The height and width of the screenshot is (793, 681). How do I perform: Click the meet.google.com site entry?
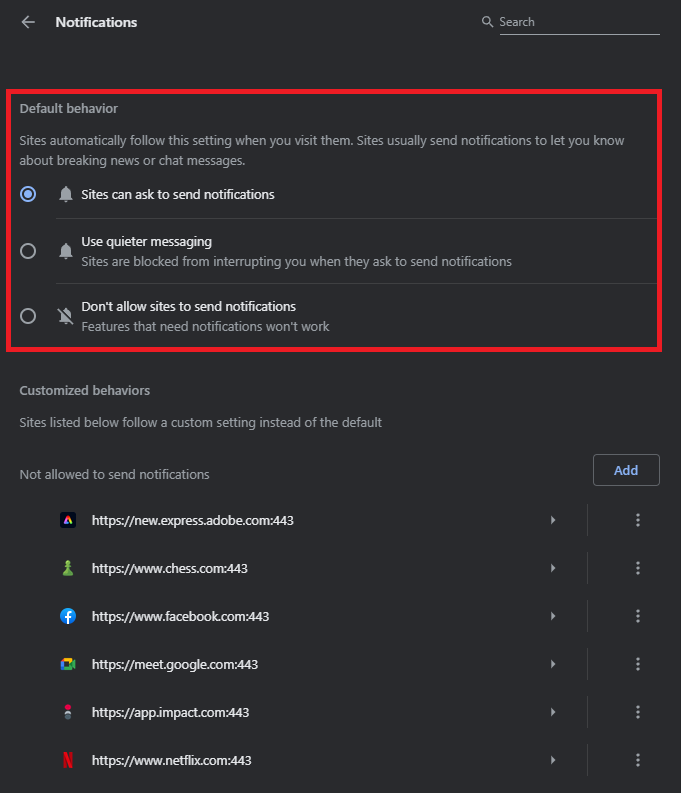pyautogui.click(x=170, y=664)
